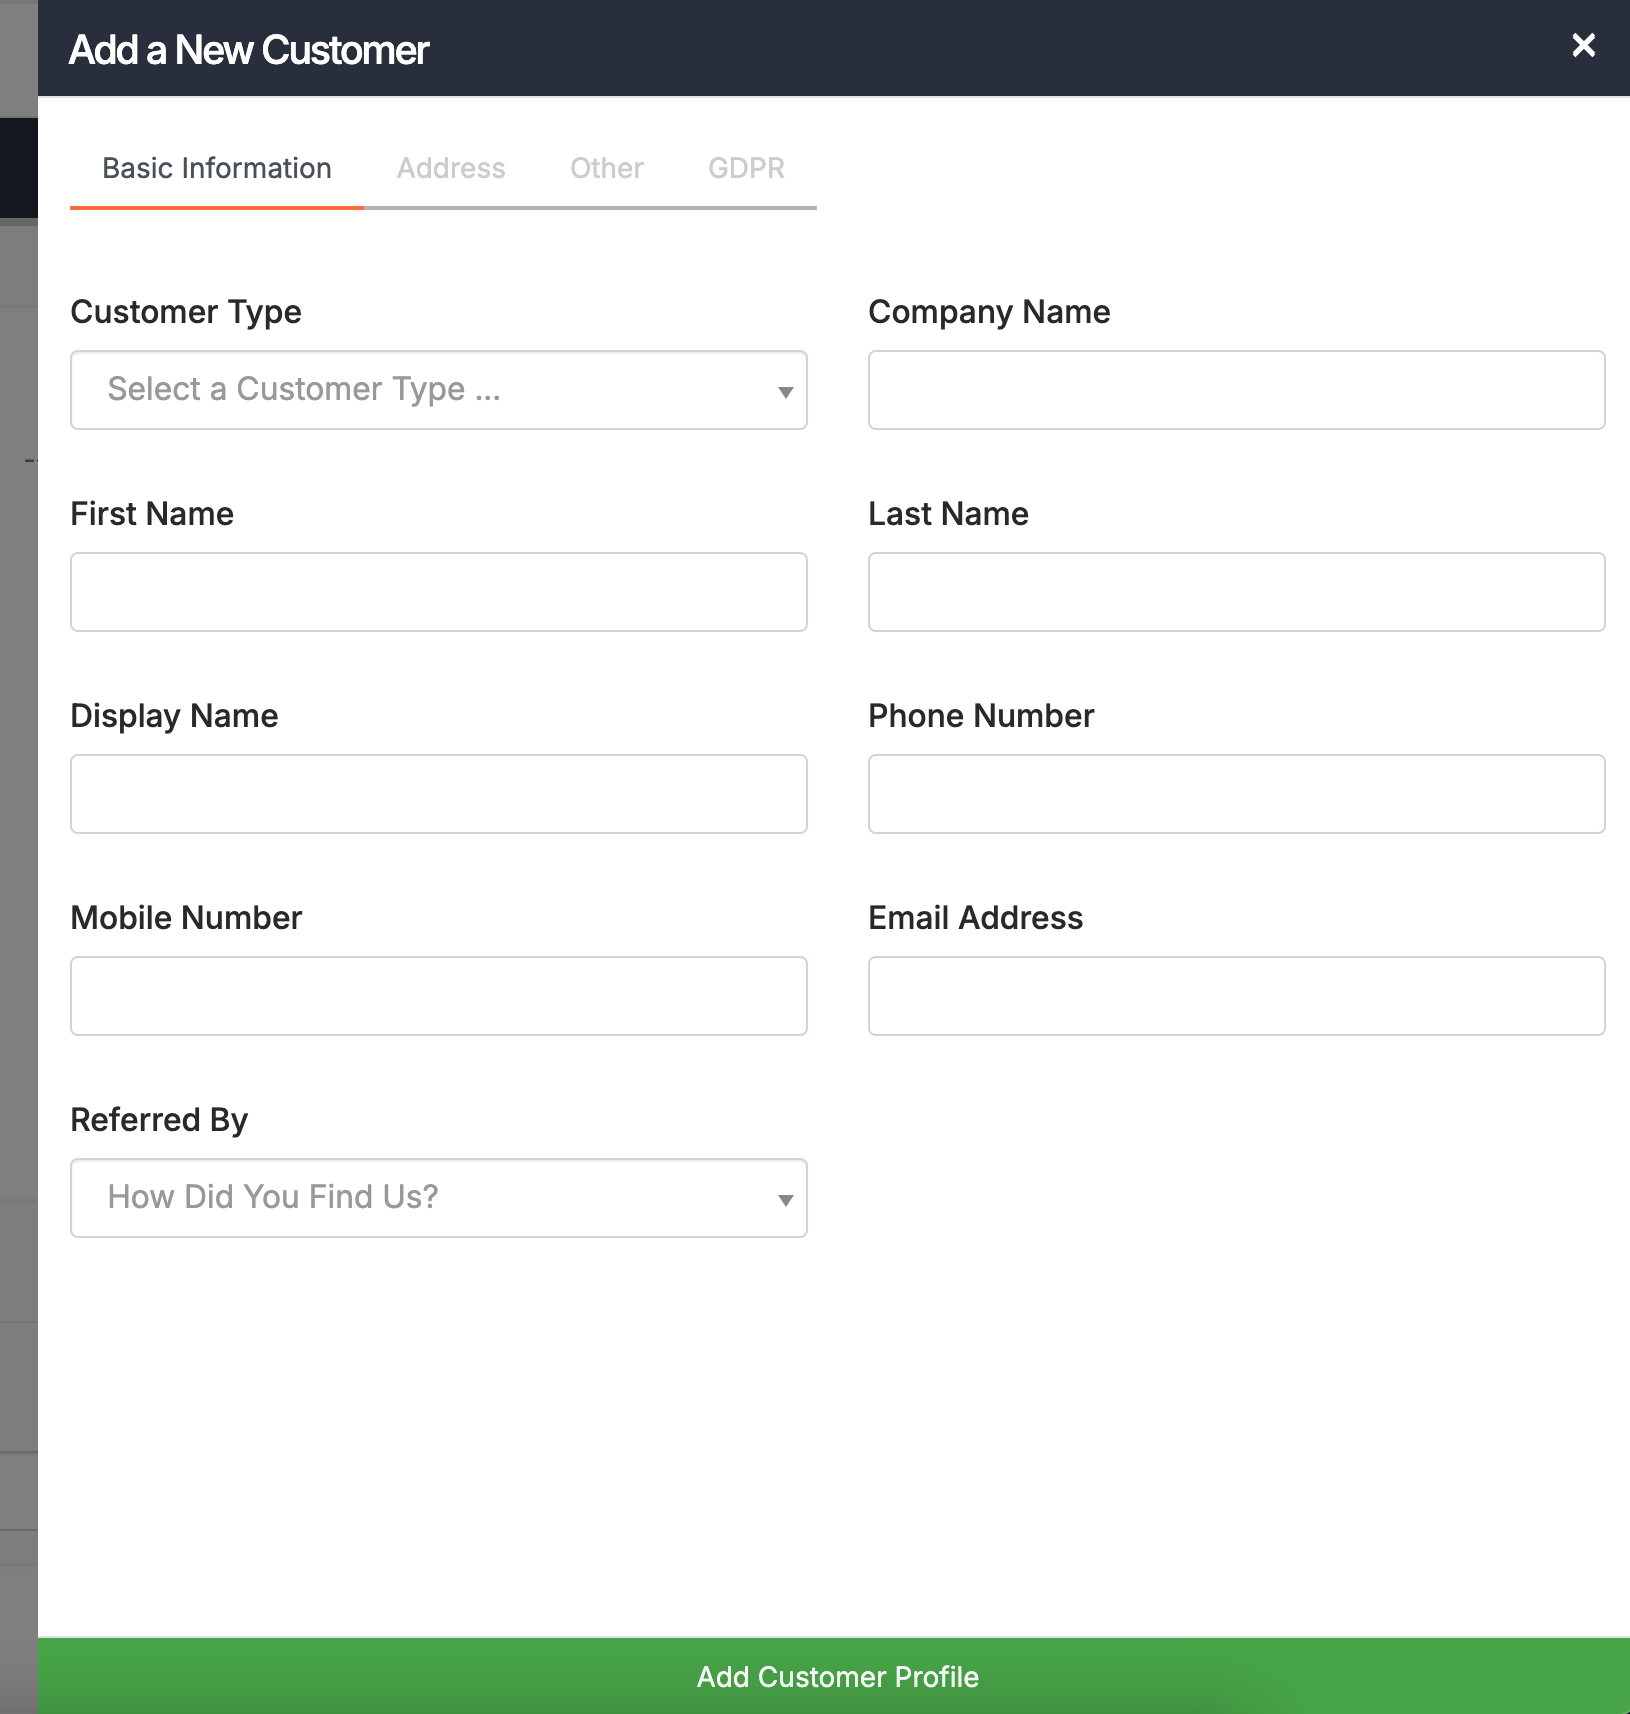Click the Email Address input field
The image size is (1630, 1714).
(x=1237, y=996)
